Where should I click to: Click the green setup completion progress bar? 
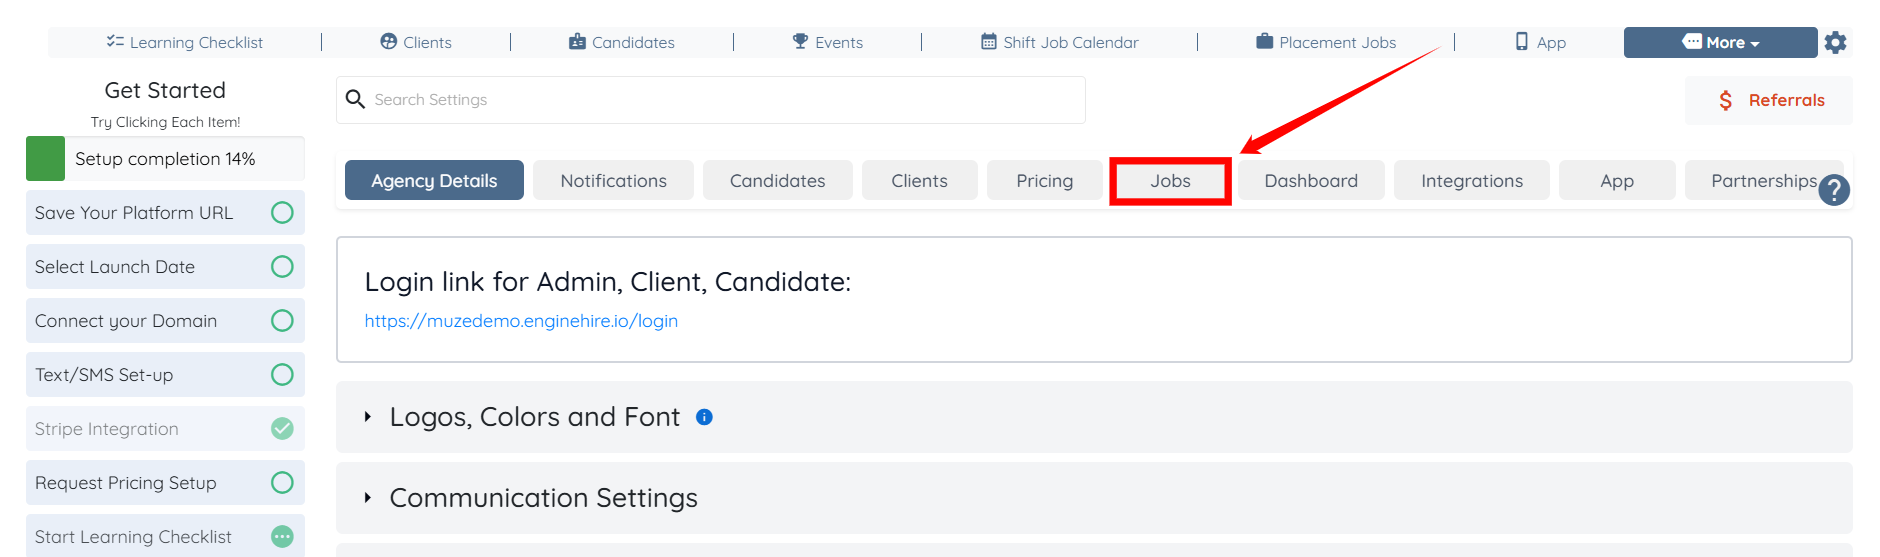pos(45,159)
